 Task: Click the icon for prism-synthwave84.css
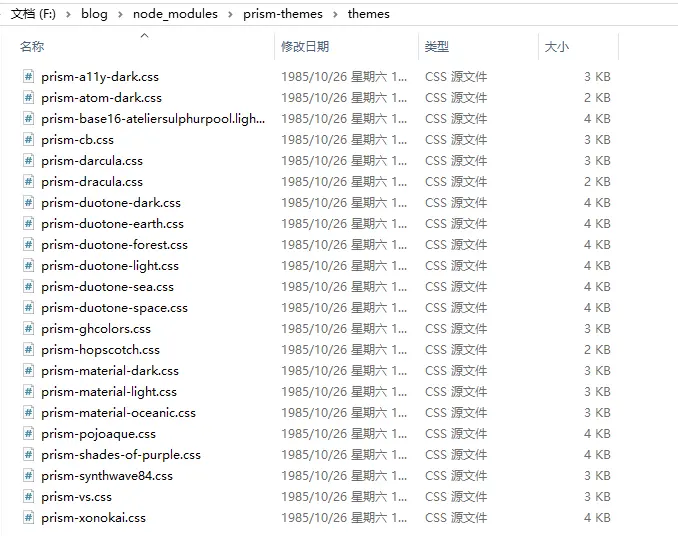pos(28,475)
